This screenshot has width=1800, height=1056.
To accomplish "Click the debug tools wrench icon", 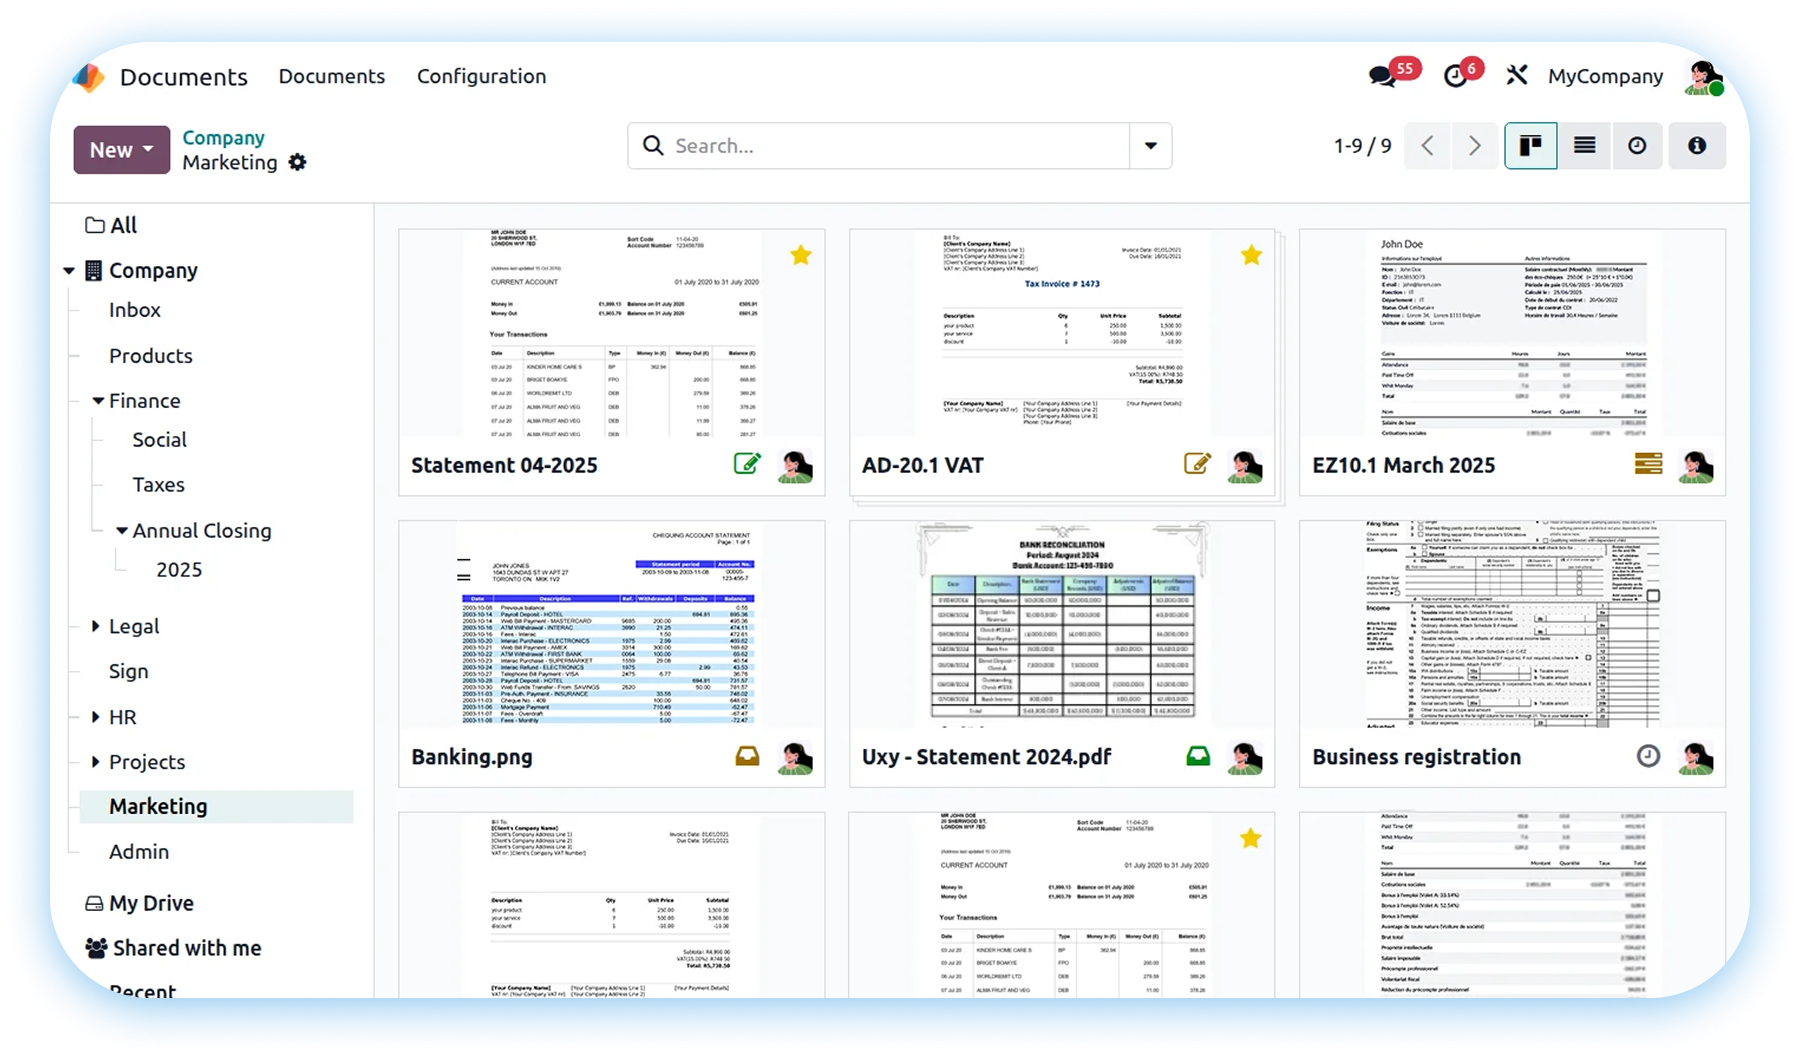I will [1517, 76].
